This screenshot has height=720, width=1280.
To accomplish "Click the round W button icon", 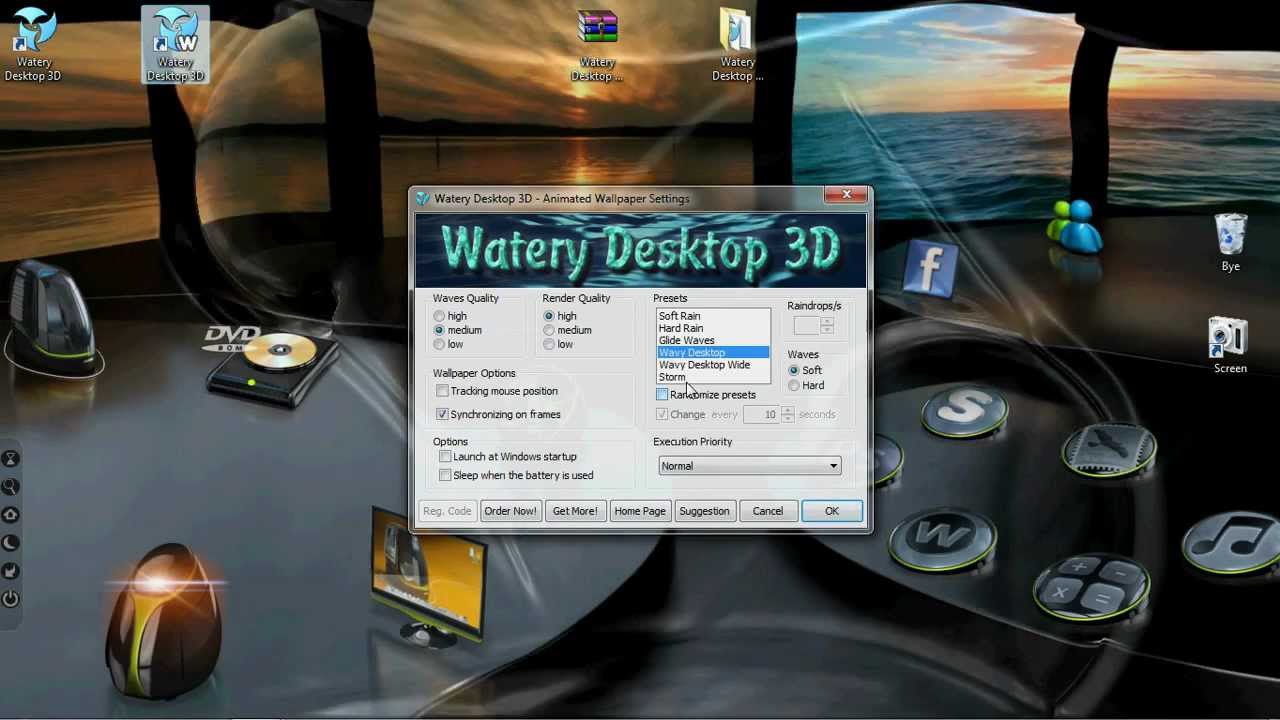I will (941, 538).
